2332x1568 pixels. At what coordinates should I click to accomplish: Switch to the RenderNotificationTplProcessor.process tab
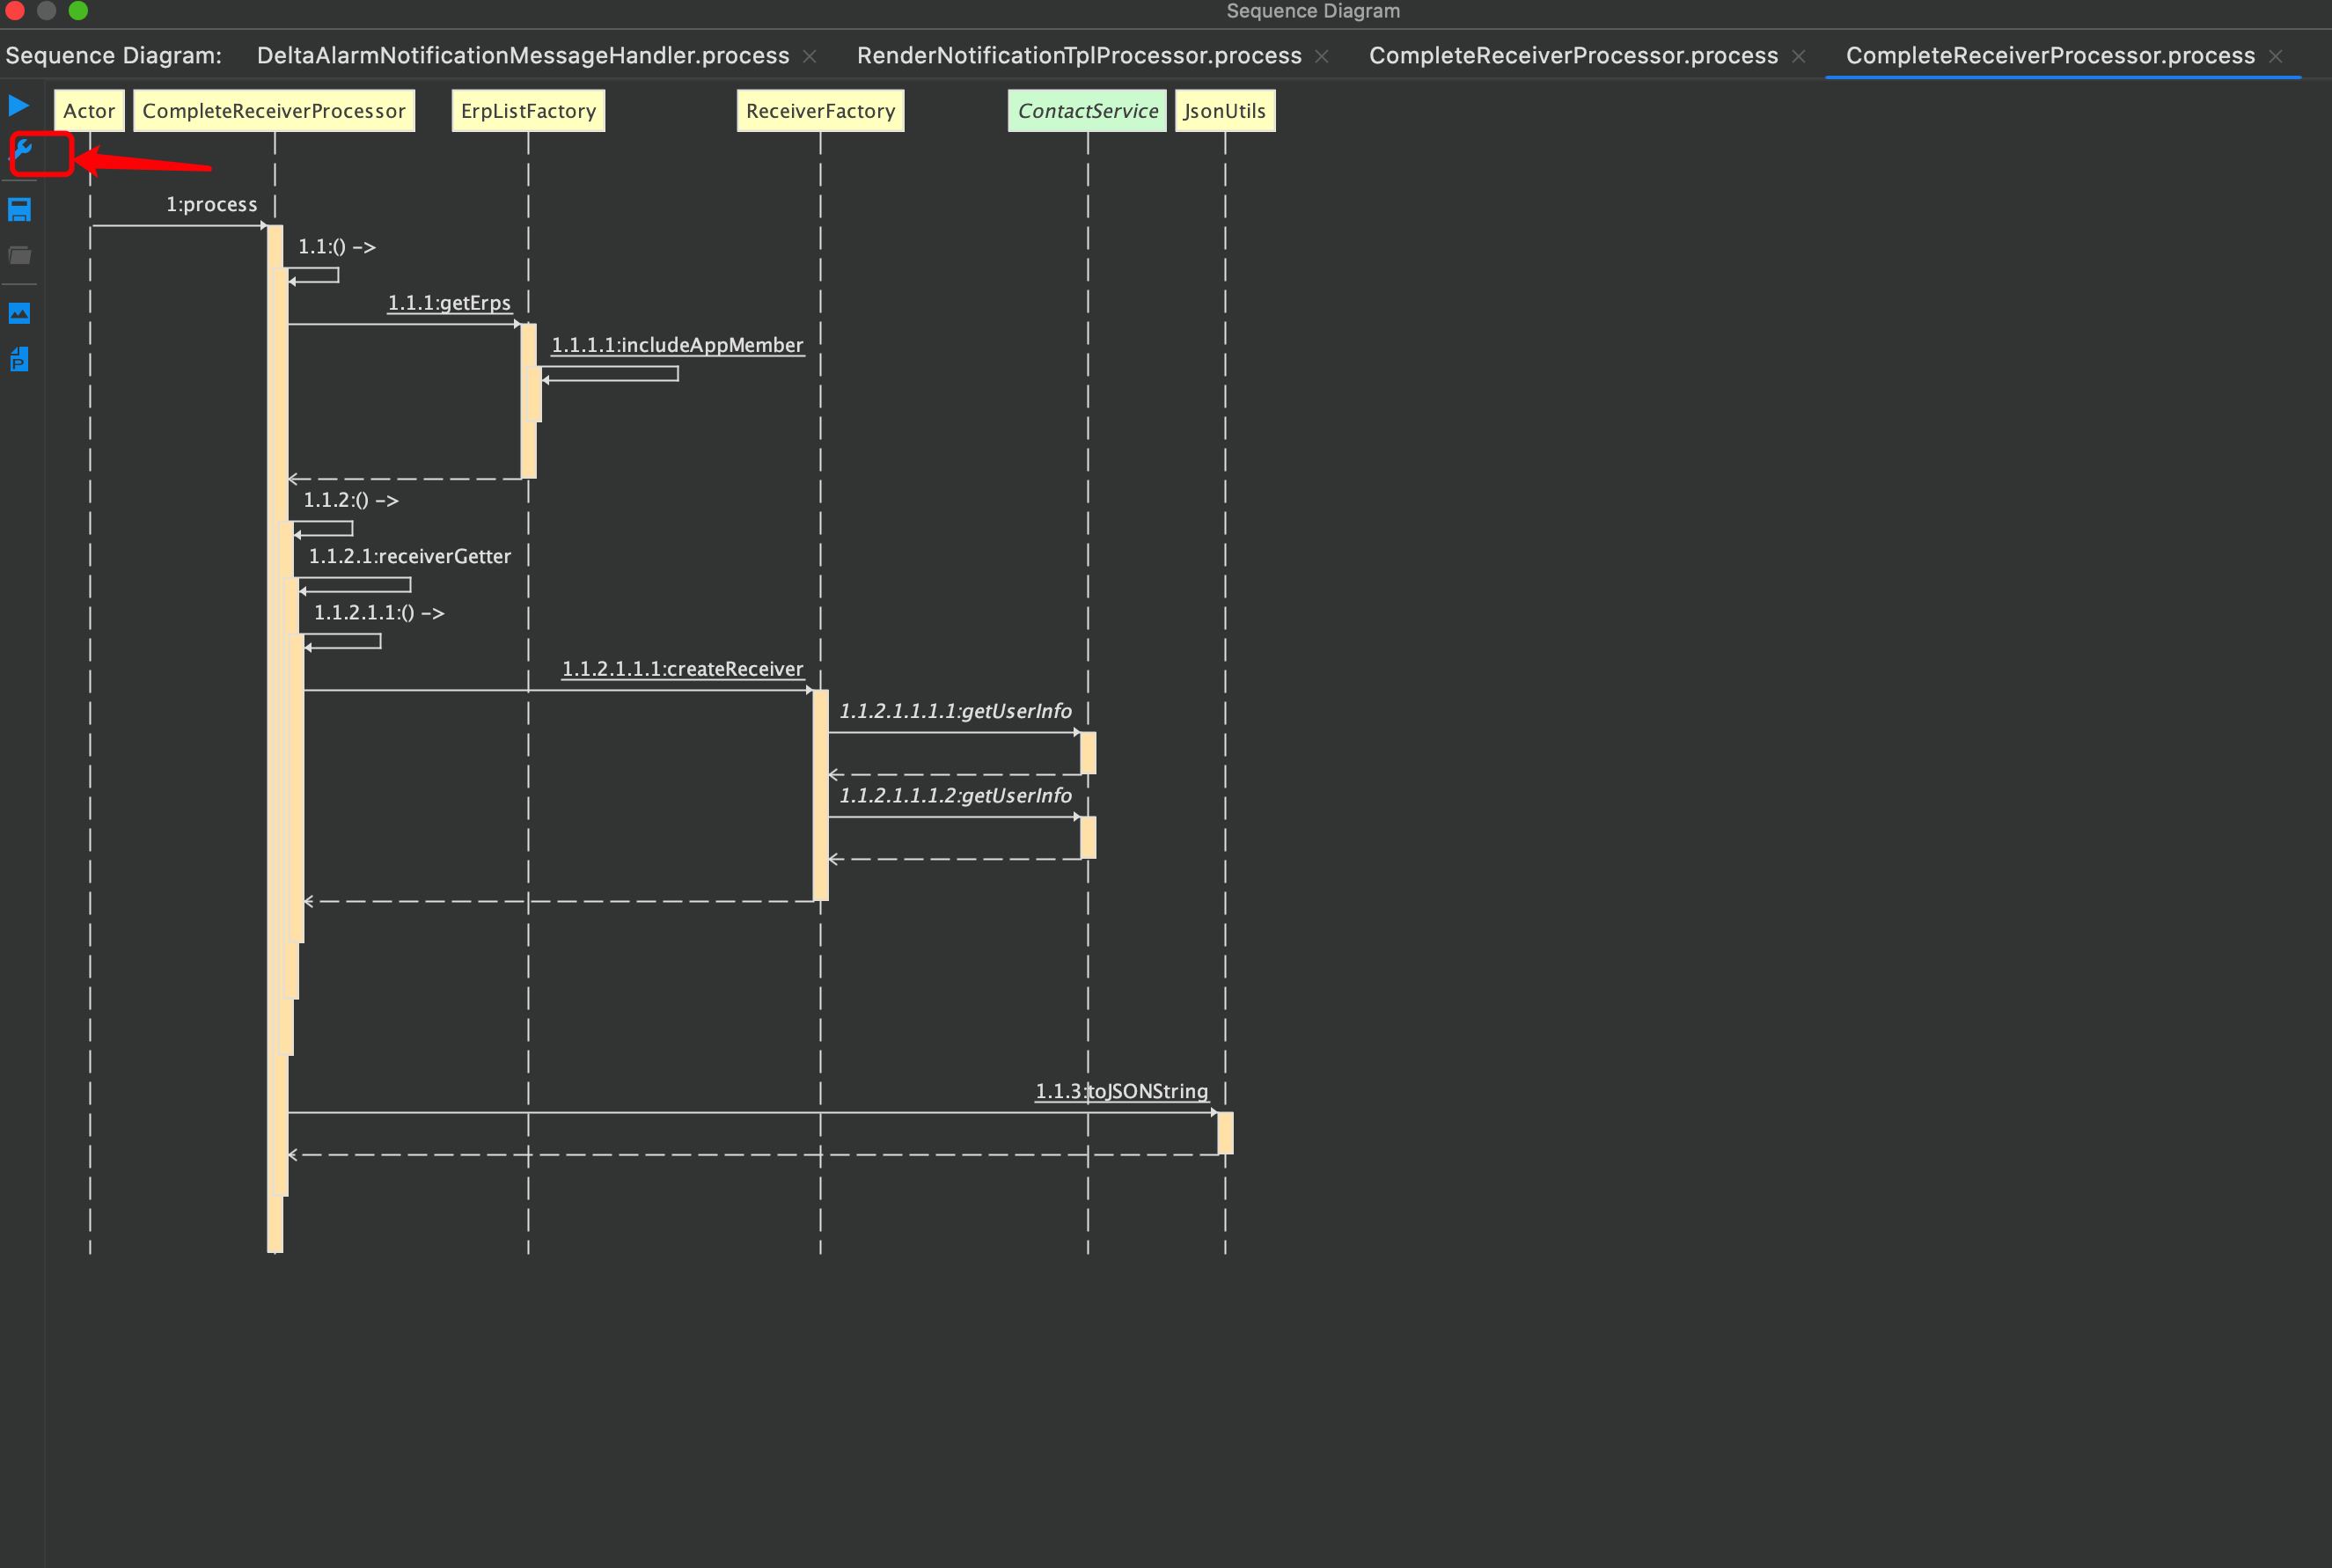[x=1079, y=56]
